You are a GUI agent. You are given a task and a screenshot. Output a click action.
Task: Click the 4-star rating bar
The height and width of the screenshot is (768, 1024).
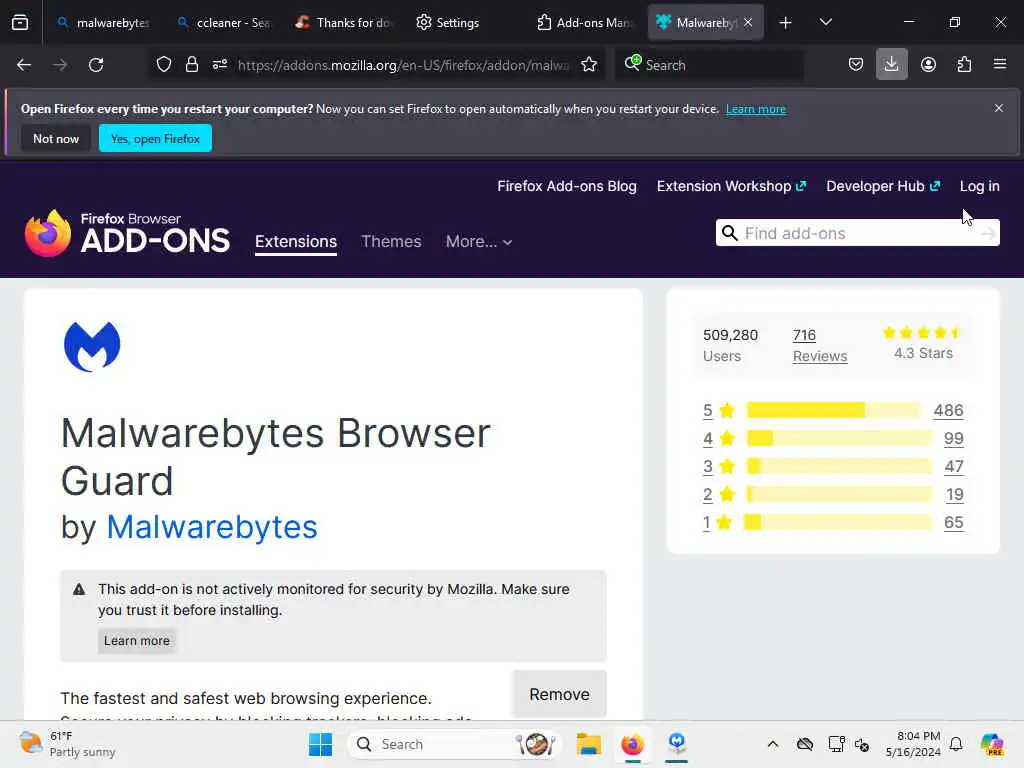(839, 438)
